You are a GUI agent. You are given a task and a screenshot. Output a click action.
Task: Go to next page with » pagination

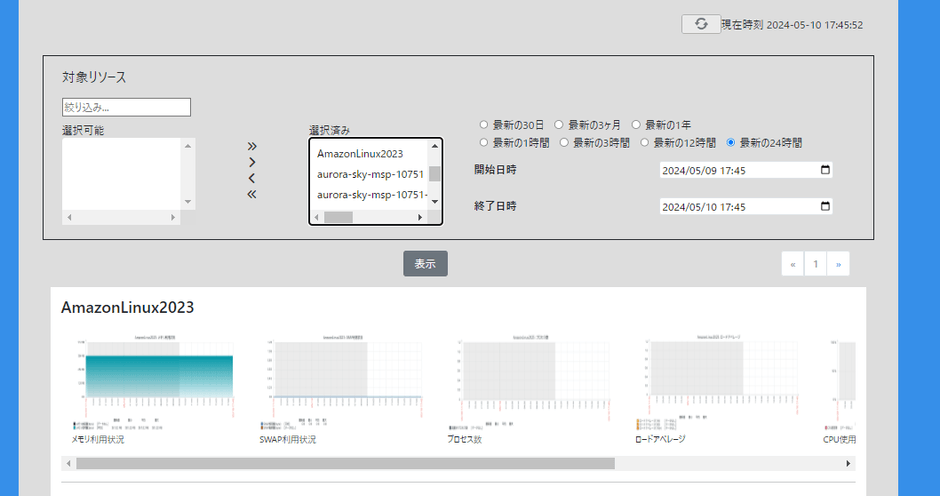(838, 264)
